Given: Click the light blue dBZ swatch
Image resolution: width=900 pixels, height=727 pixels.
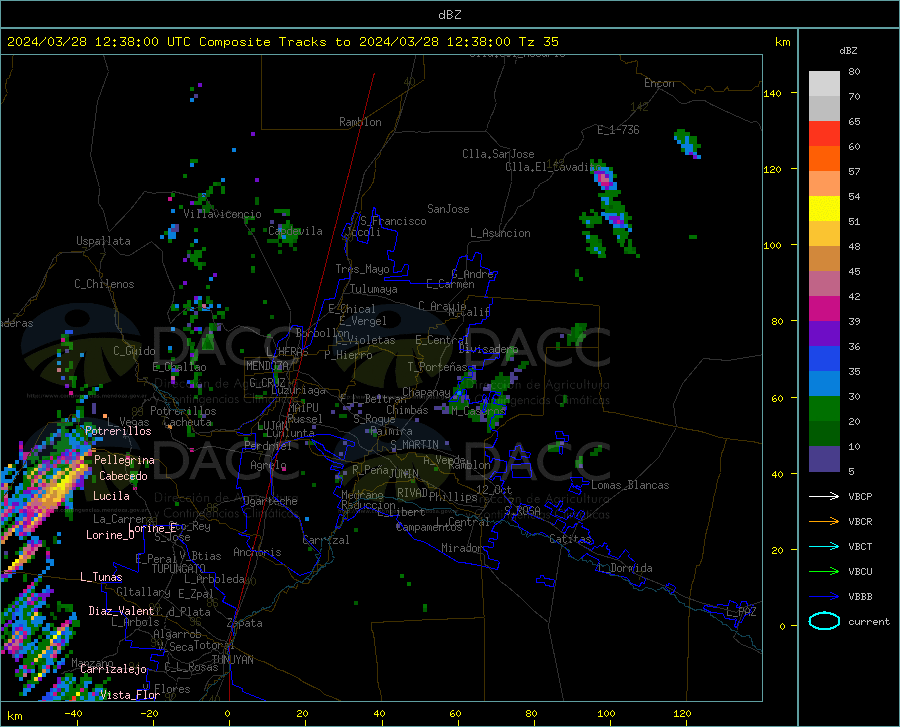Looking at the screenshot, I should point(824,384).
